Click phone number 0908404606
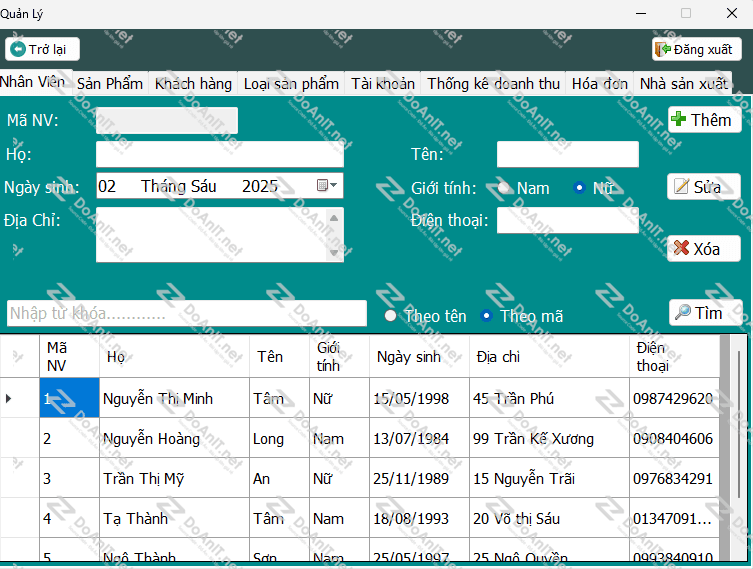 (x=675, y=438)
